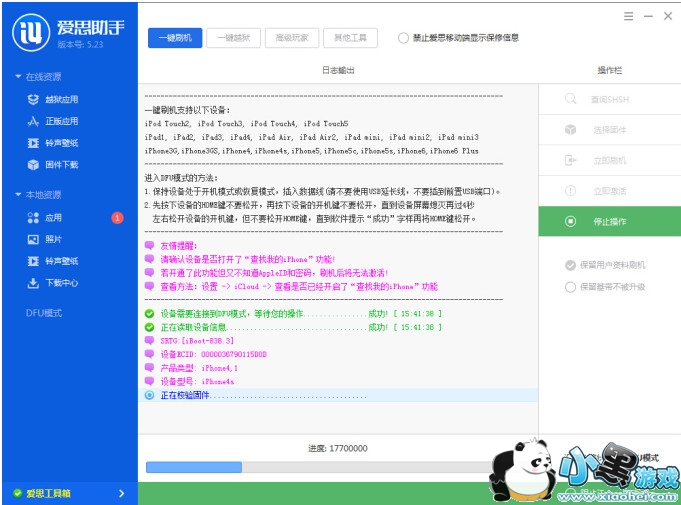
Task: Select the 正在校验固件 log row text
Action: [263, 395]
